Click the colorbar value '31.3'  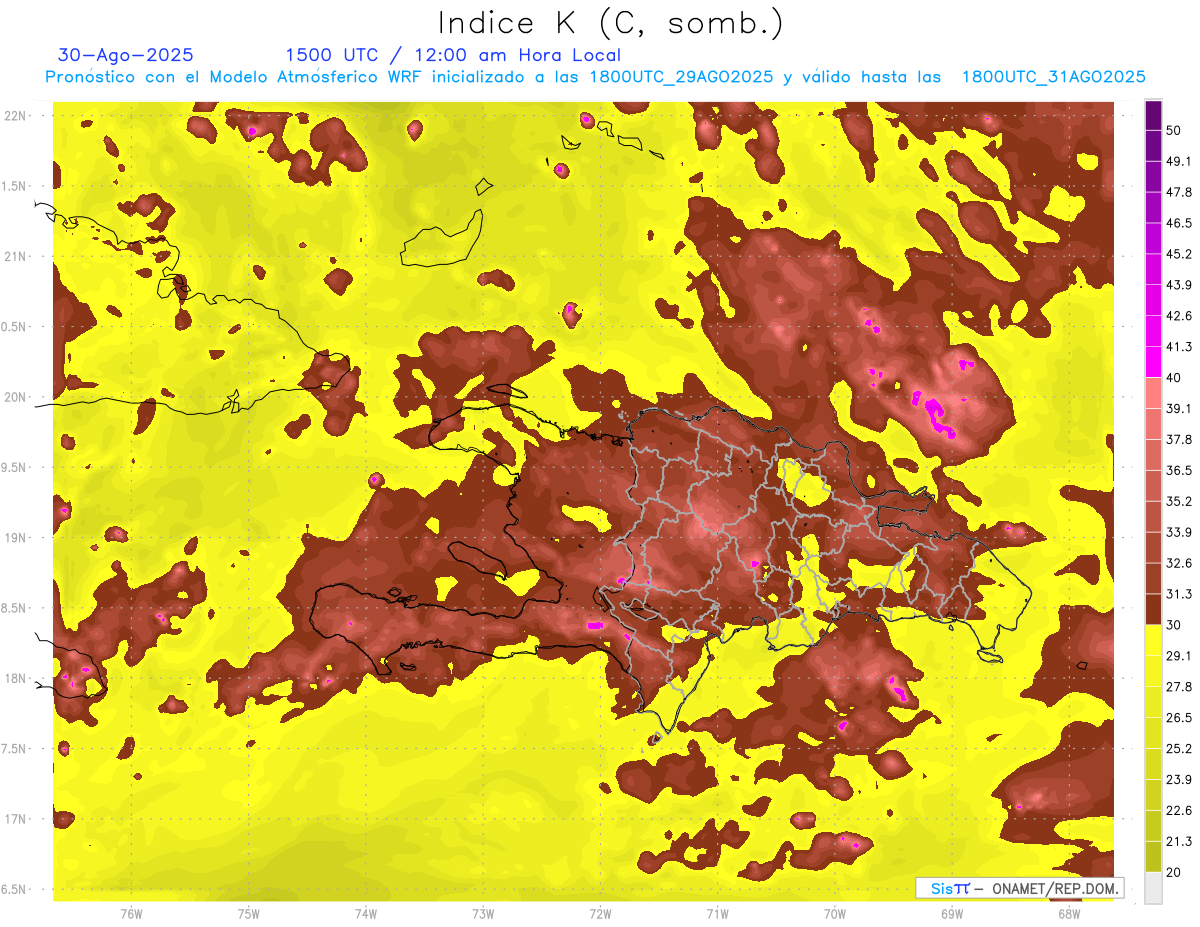pyautogui.click(x=1179, y=594)
